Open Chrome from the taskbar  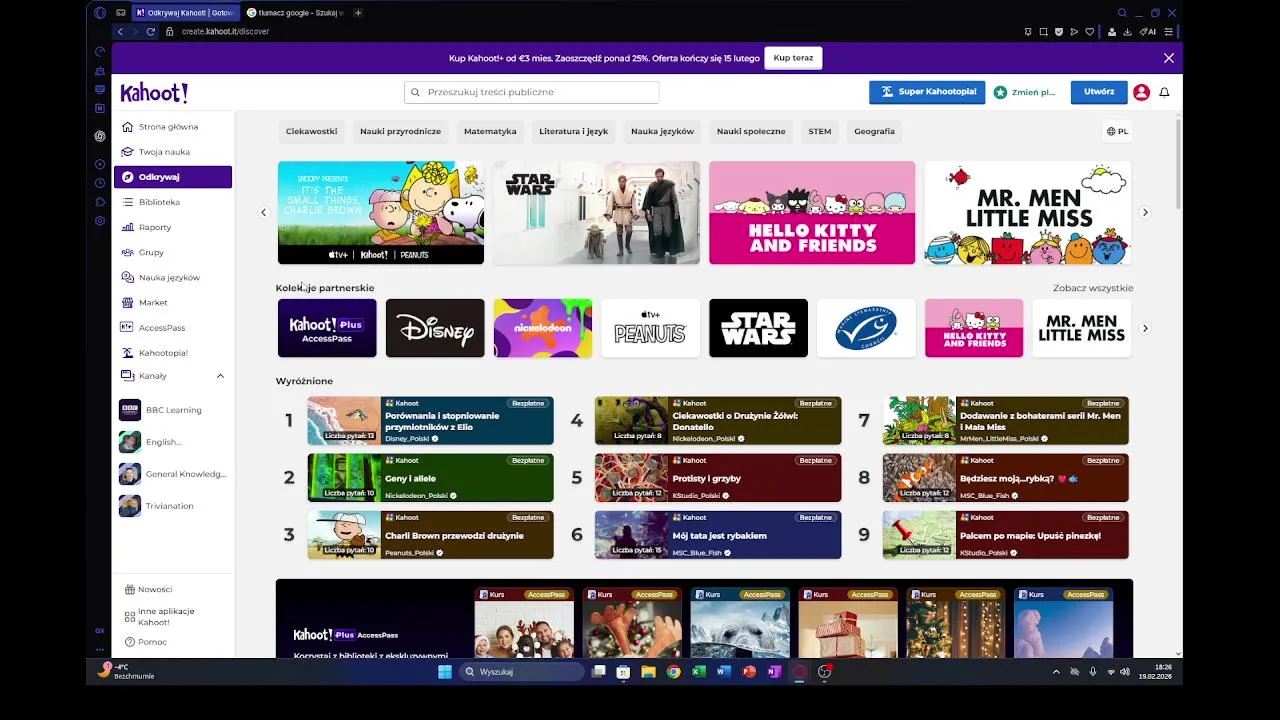[674, 672]
